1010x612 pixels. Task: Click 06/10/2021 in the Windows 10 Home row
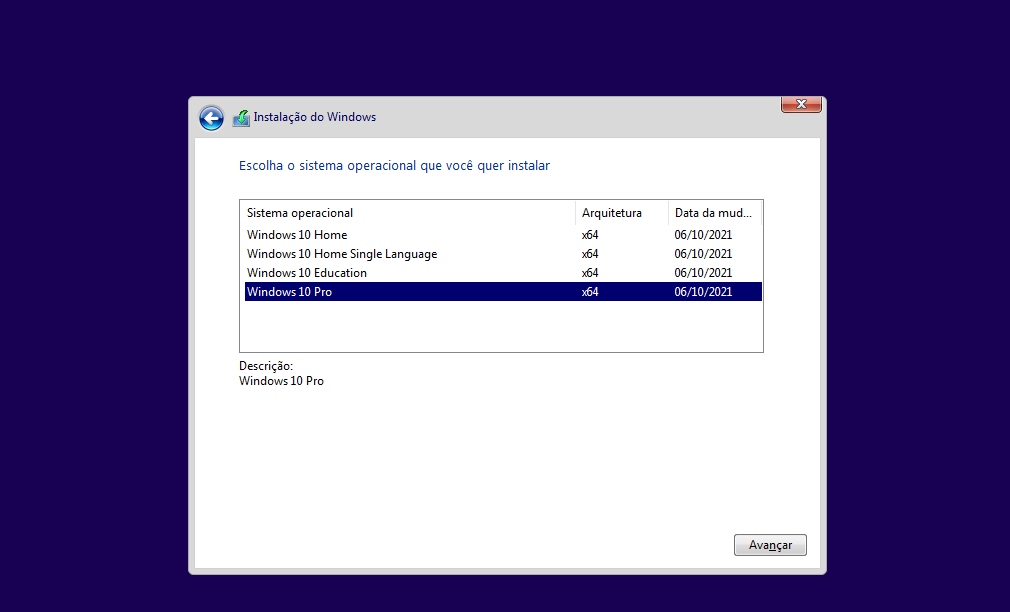coord(703,234)
